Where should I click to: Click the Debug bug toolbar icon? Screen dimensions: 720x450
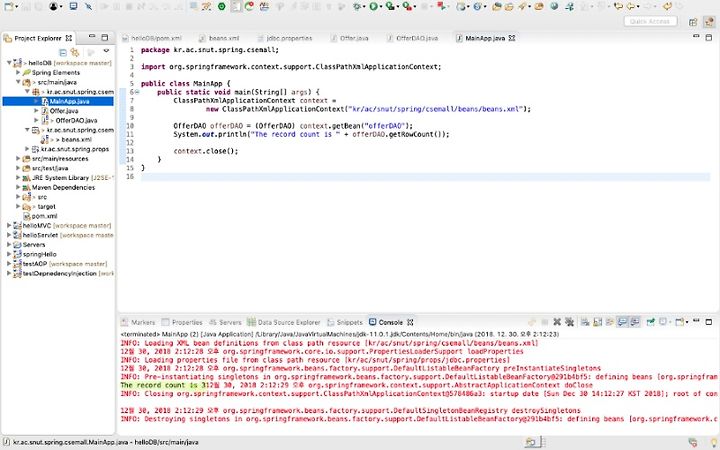click(357, 6)
